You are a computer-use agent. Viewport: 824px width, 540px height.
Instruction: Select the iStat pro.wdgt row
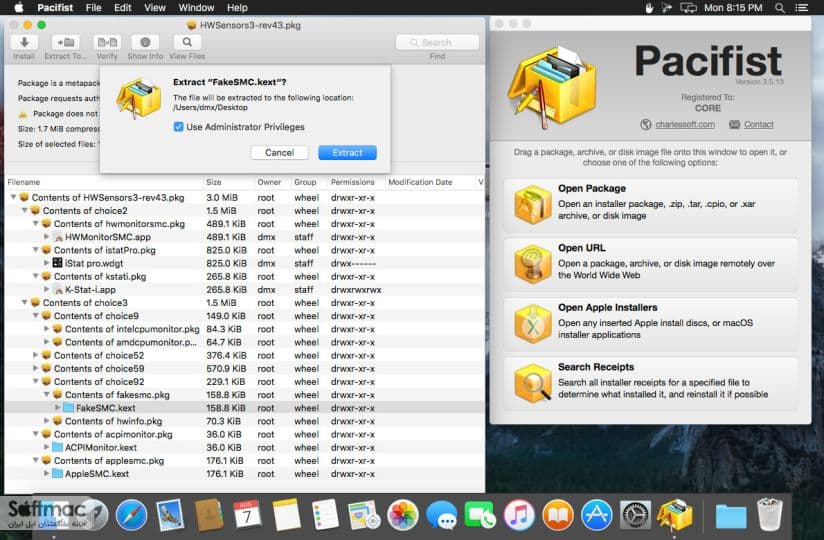coord(244,263)
